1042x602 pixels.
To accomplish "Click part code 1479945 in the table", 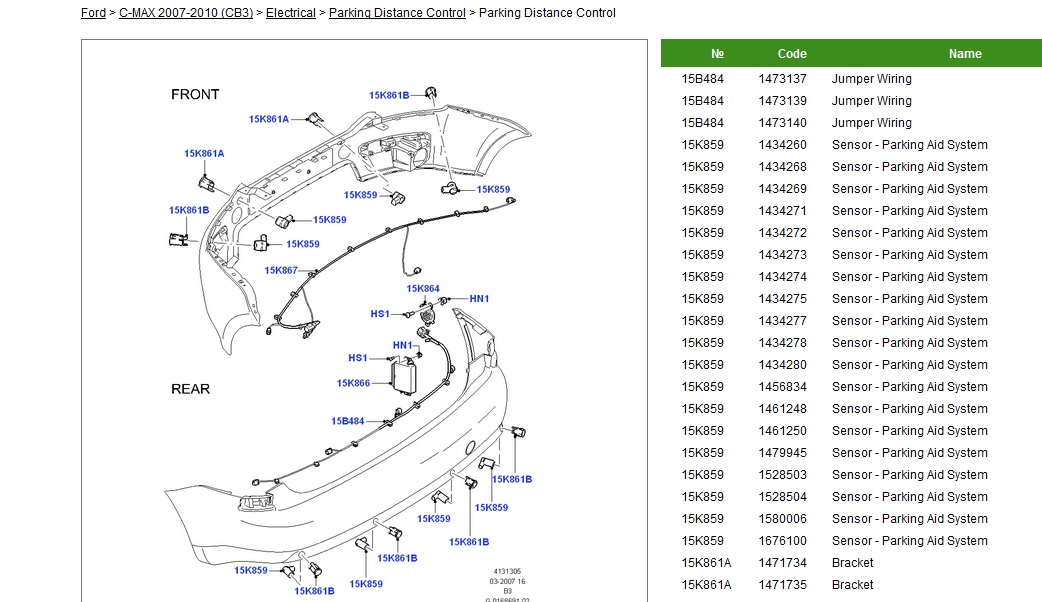I will pyautogui.click(x=782, y=453).
